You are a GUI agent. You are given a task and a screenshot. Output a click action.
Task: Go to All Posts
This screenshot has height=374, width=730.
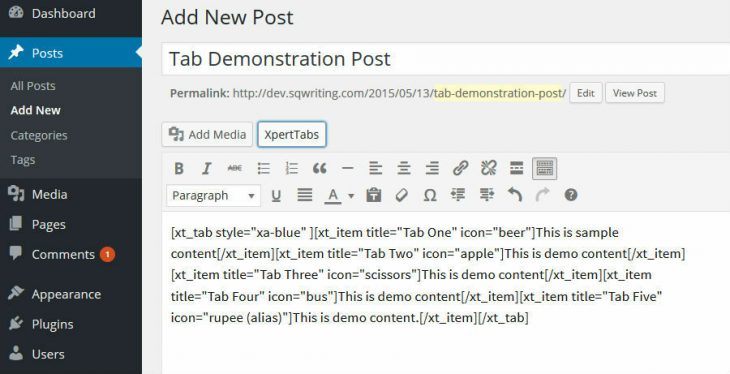pyautogui.click(x=33, y=86)
